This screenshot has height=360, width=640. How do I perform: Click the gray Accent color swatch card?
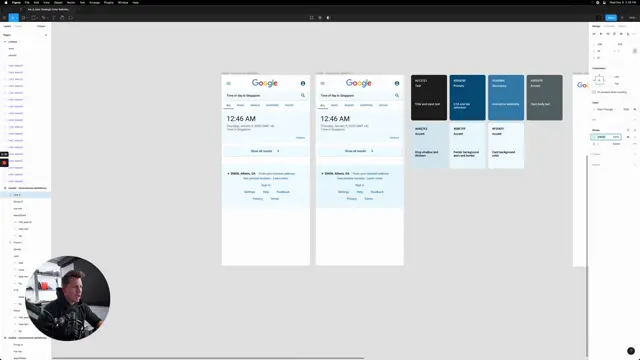pos(544,98)
